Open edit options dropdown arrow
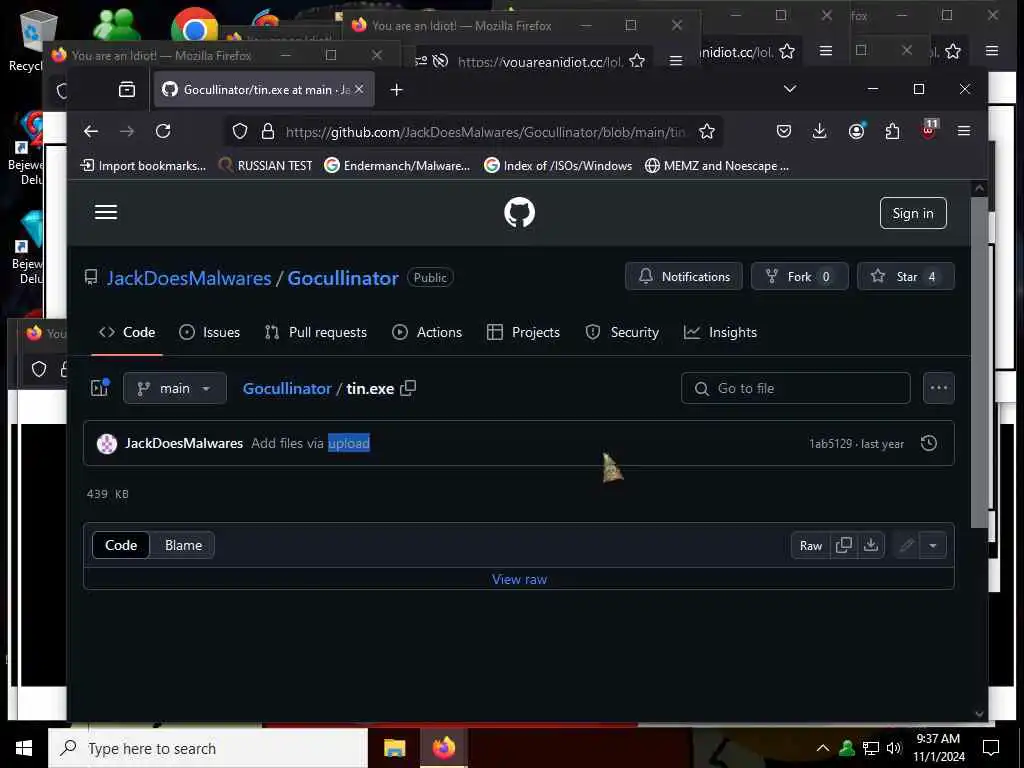Viewport: 1024px width, 768px height. tap(933, 545)
